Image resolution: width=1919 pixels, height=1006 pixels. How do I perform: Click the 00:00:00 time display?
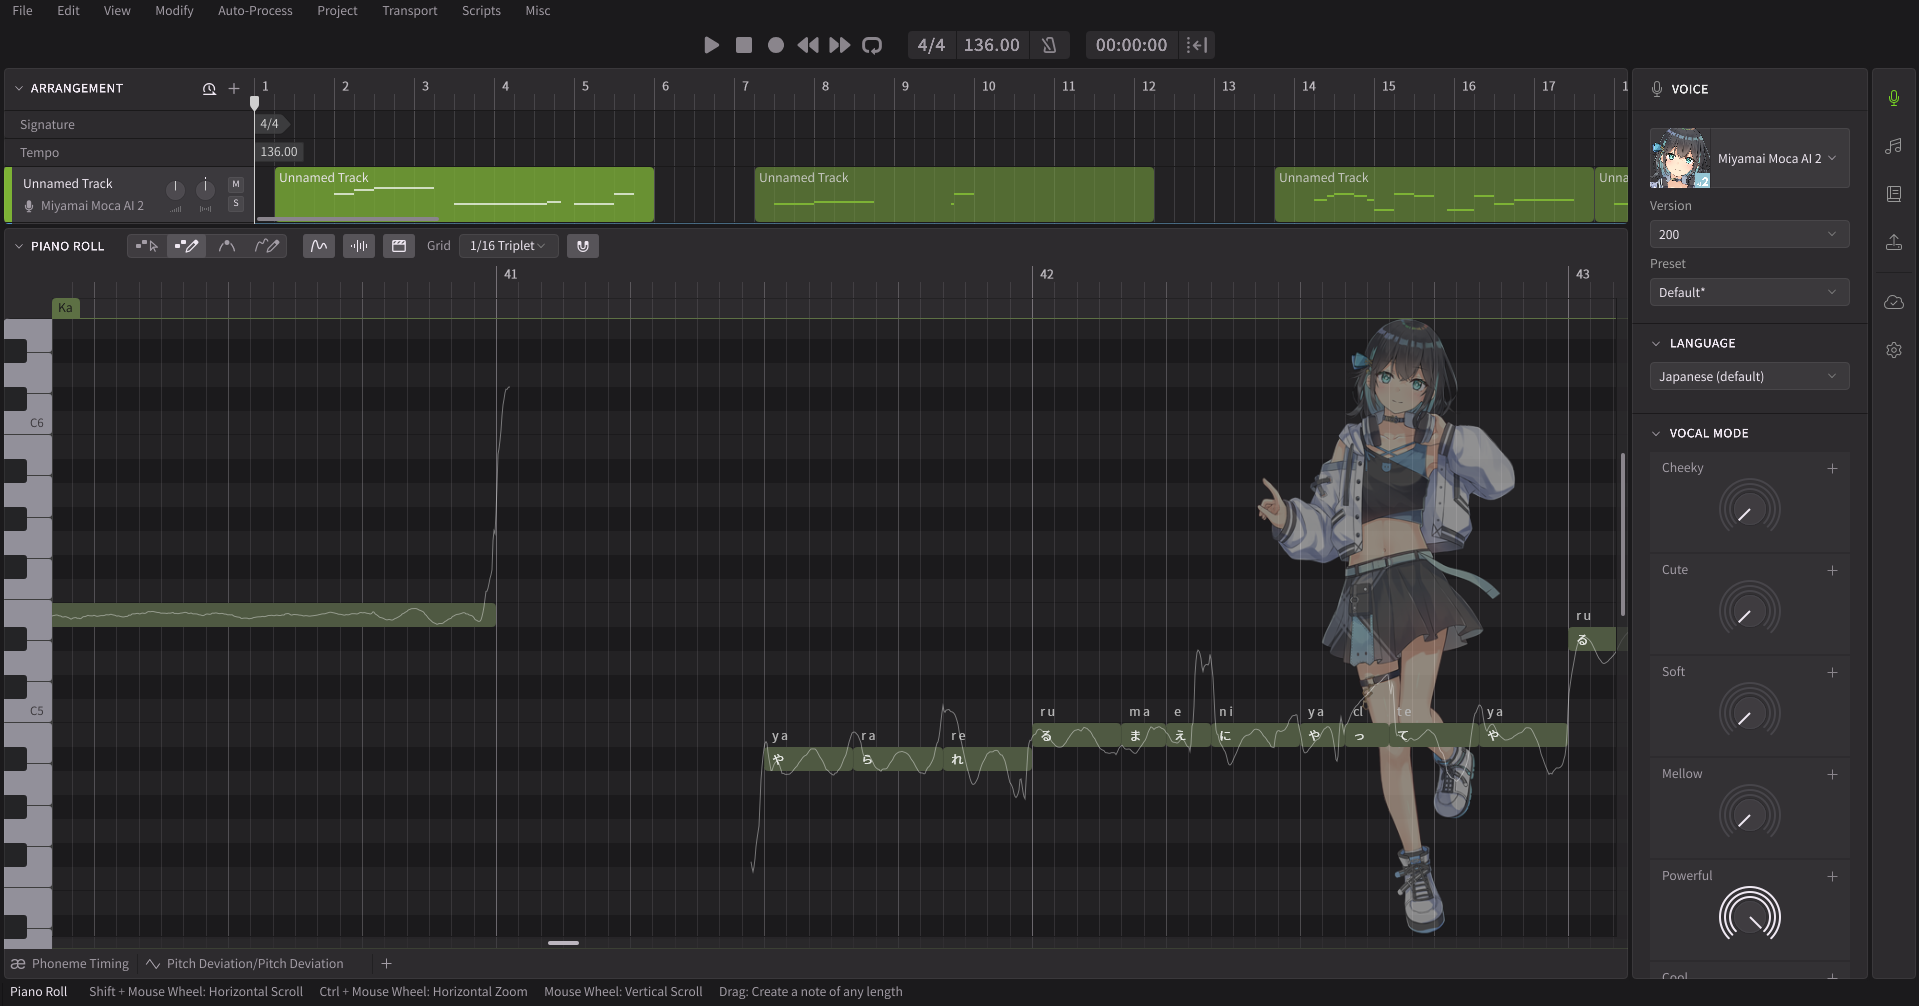pyautogui.click(x=1131, y=45)
